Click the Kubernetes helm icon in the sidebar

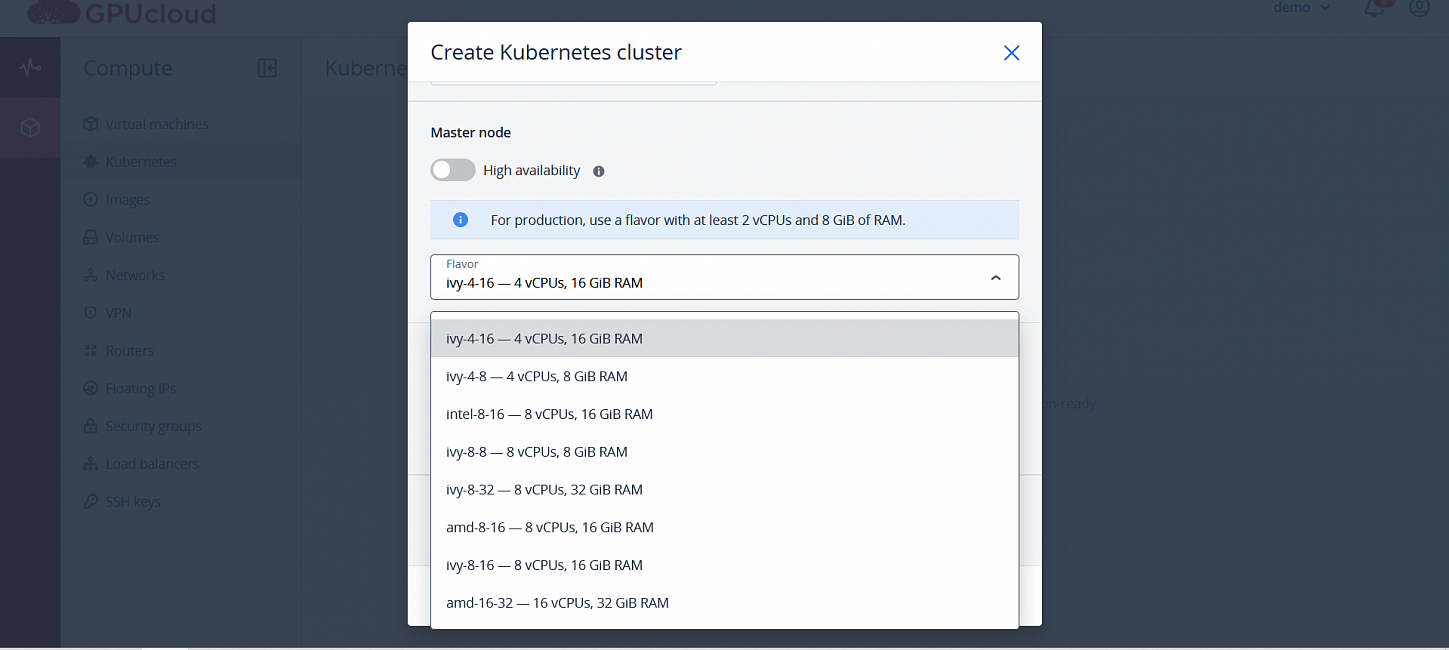pyautogui.click(x=90, y=162)
